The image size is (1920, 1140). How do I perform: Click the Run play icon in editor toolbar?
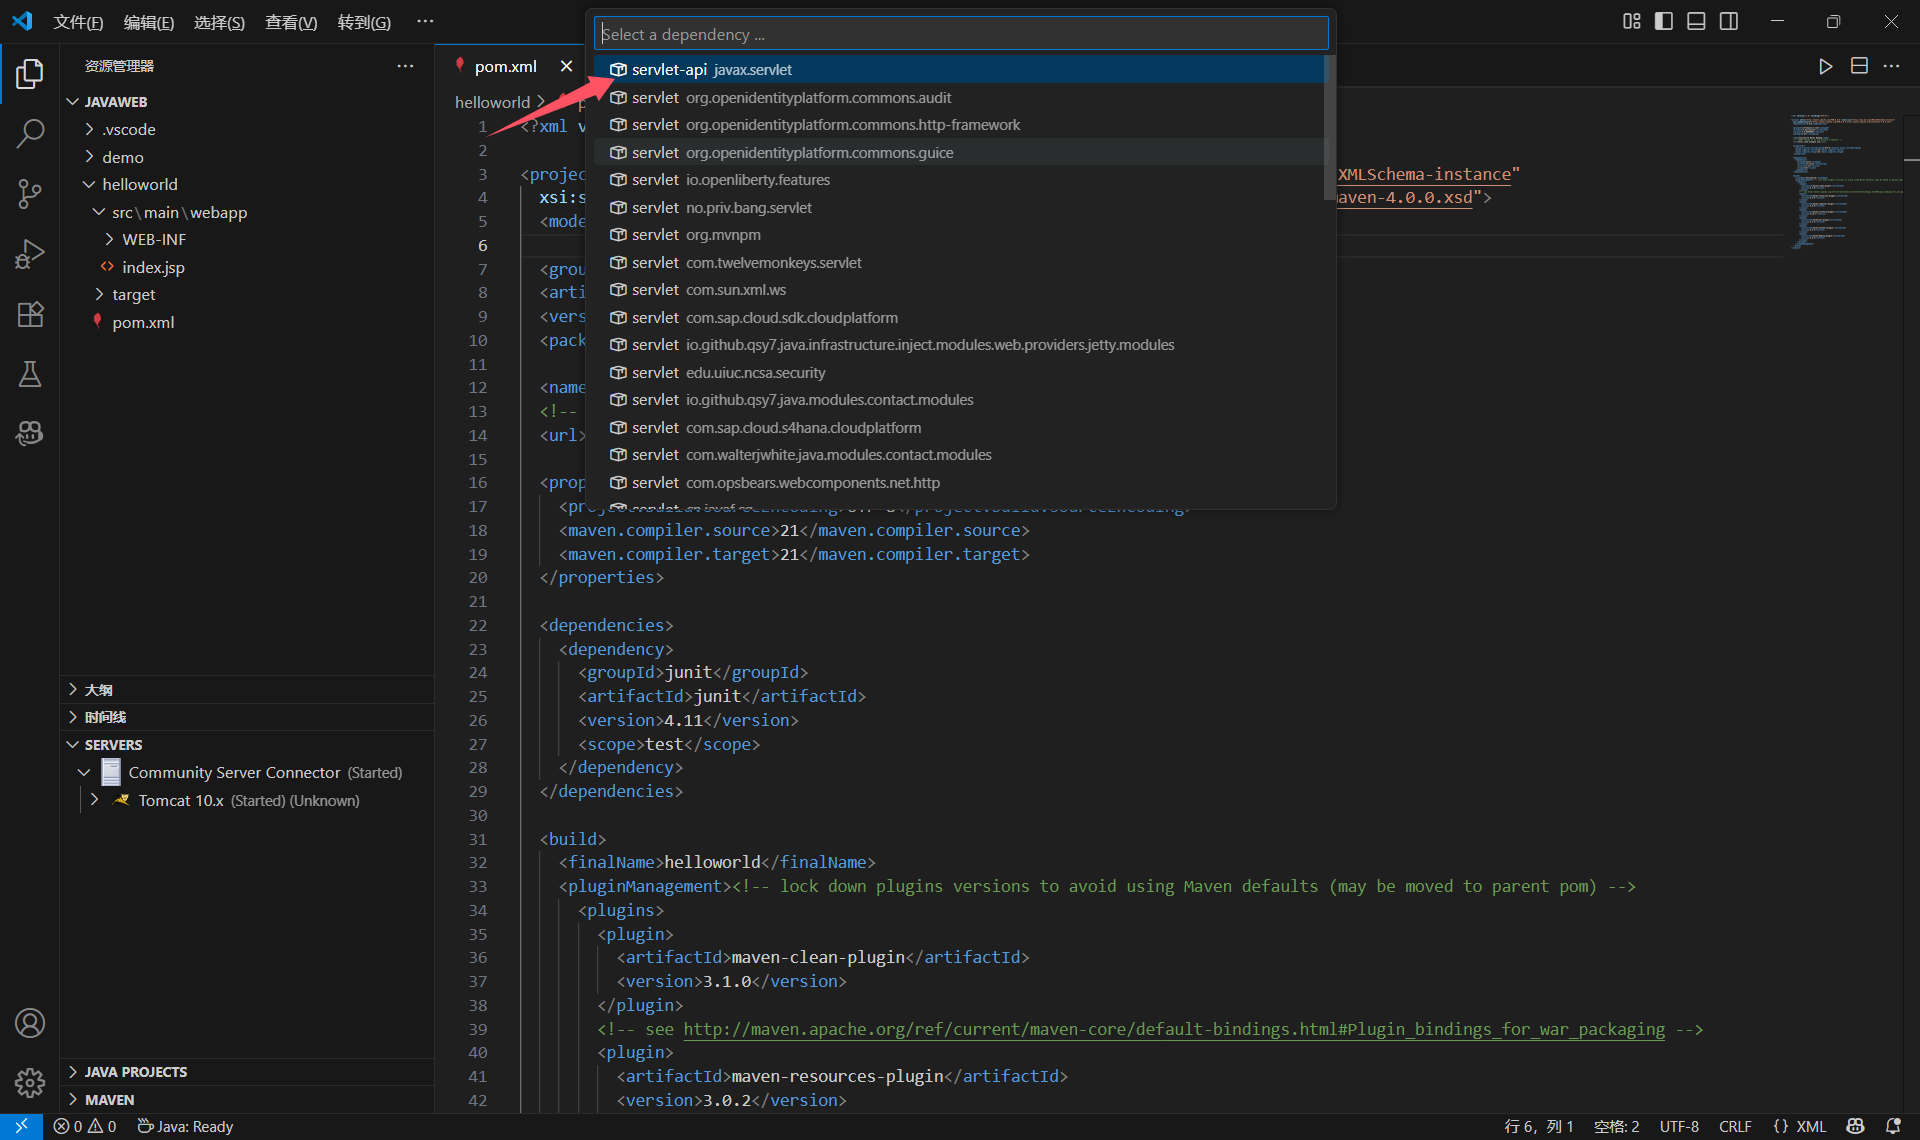pos(1825,66)
